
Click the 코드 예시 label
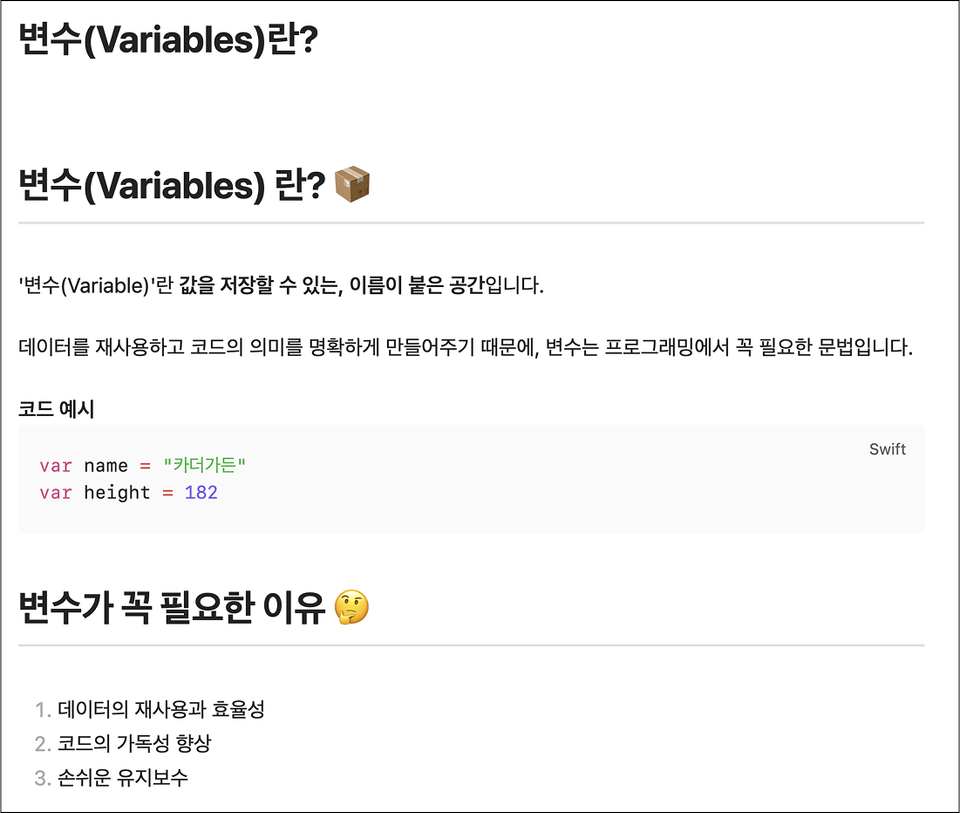(x=56, y=408)
